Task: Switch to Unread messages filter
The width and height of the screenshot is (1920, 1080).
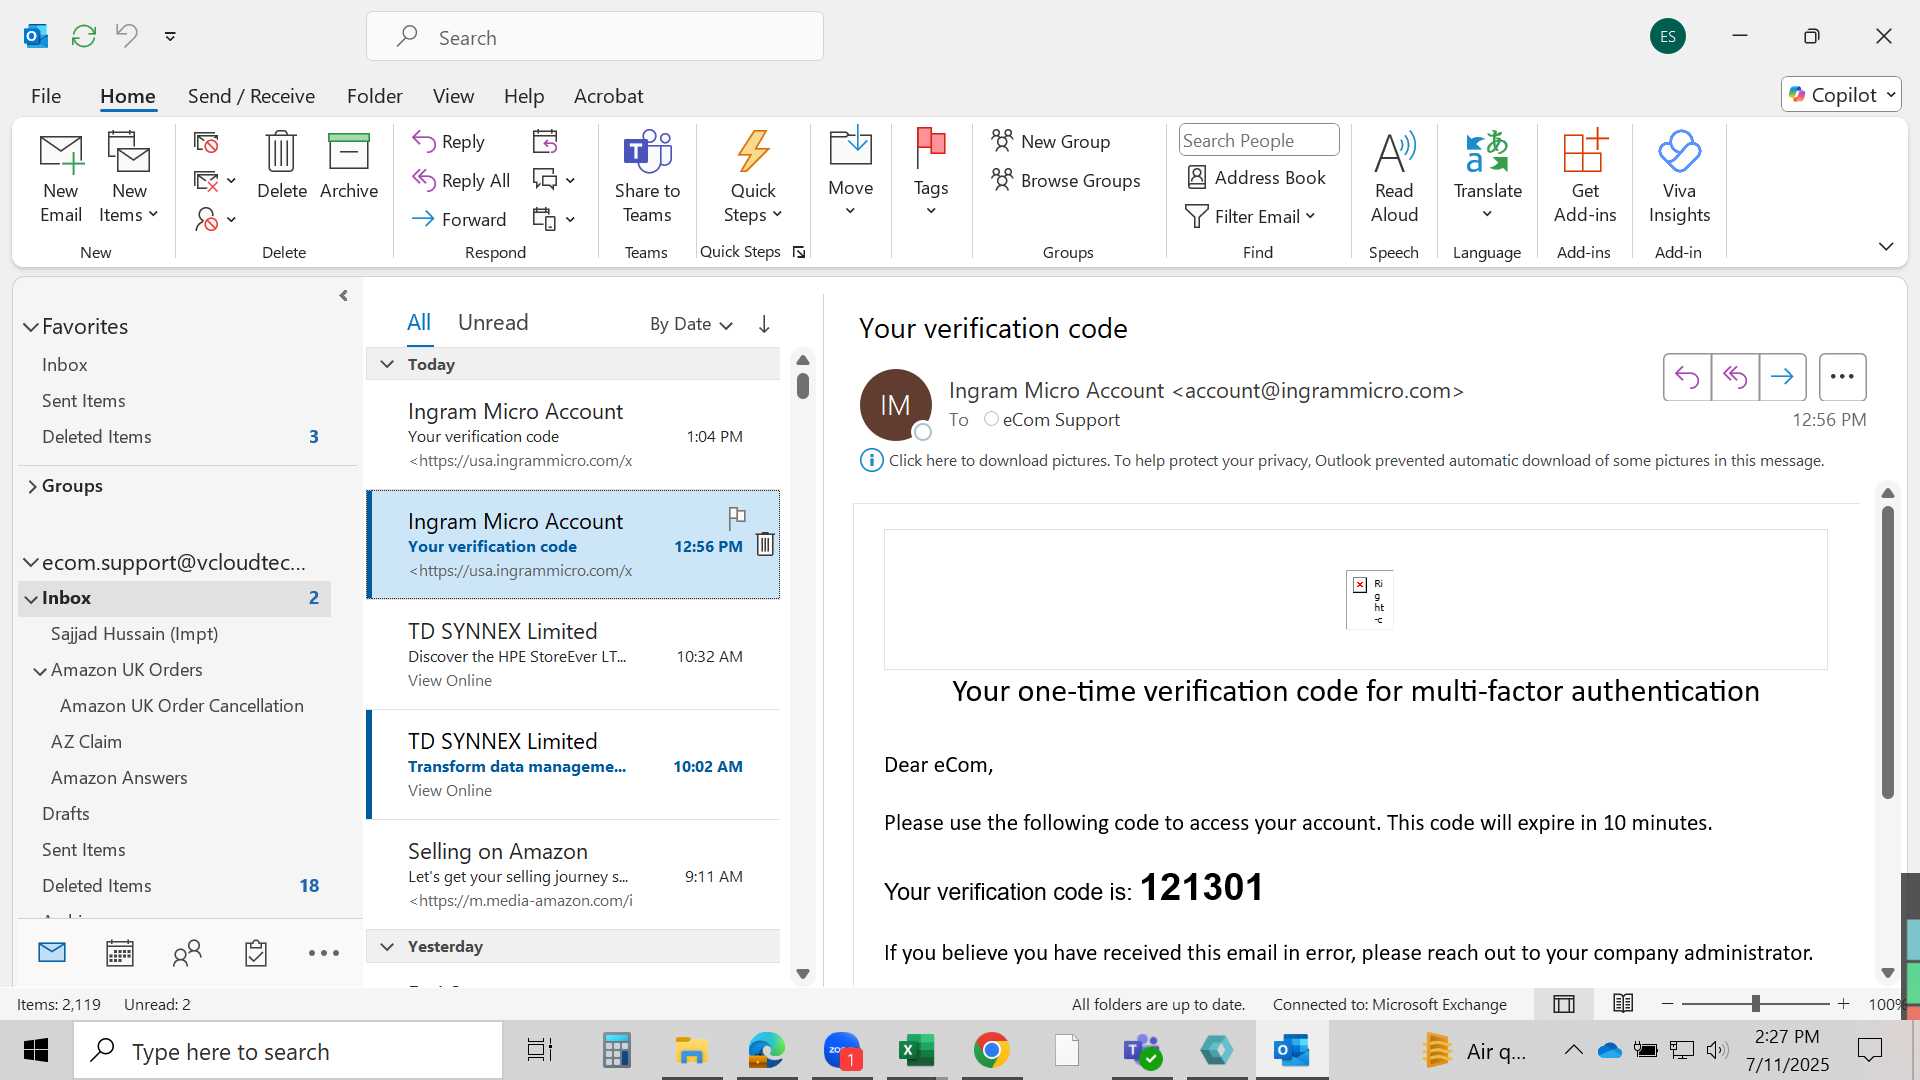Action: tap(493, 323)
